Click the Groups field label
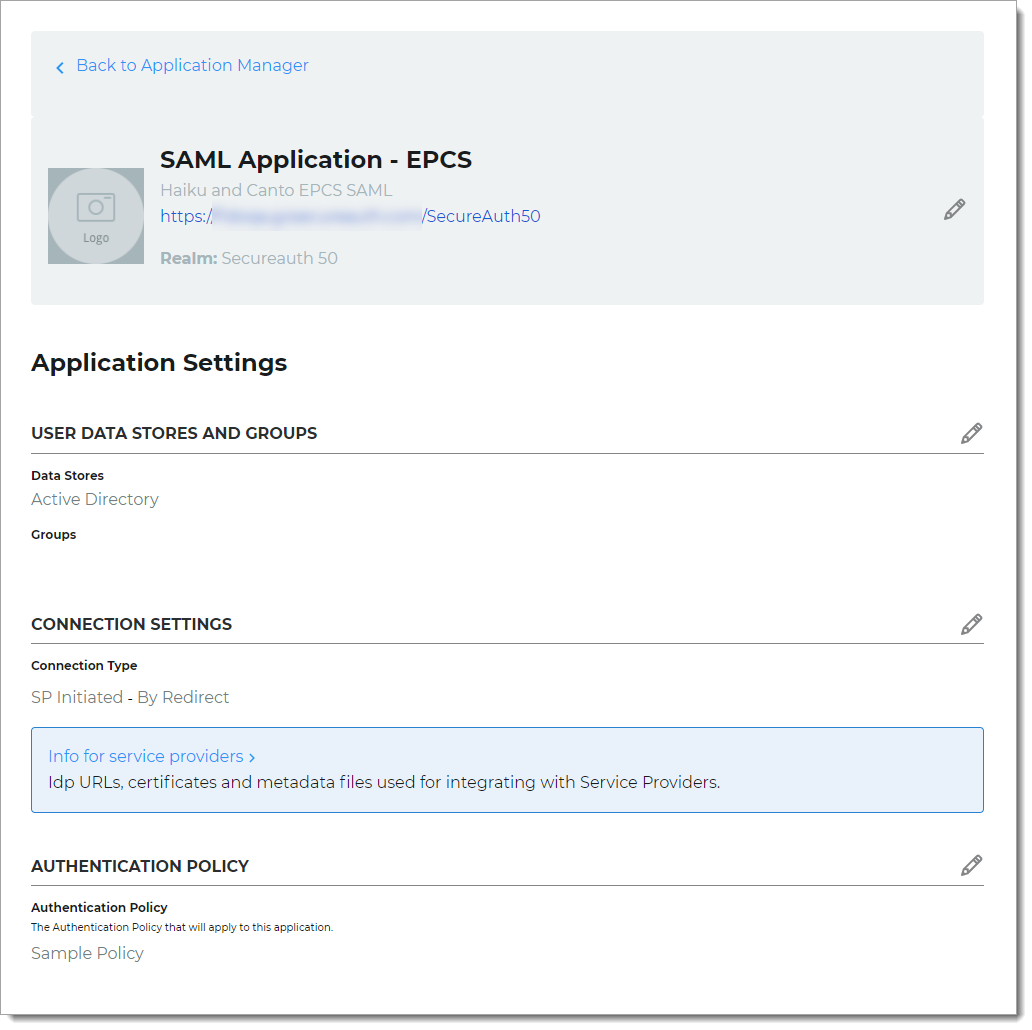The width and height of the screenshot is (1032, 1030). 53,534
